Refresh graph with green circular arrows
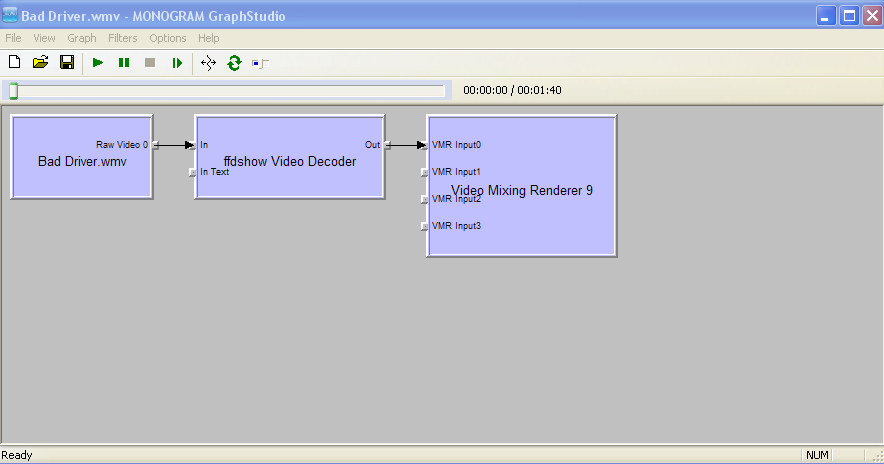Screen dimensions: 884x464 pos(235,63)
